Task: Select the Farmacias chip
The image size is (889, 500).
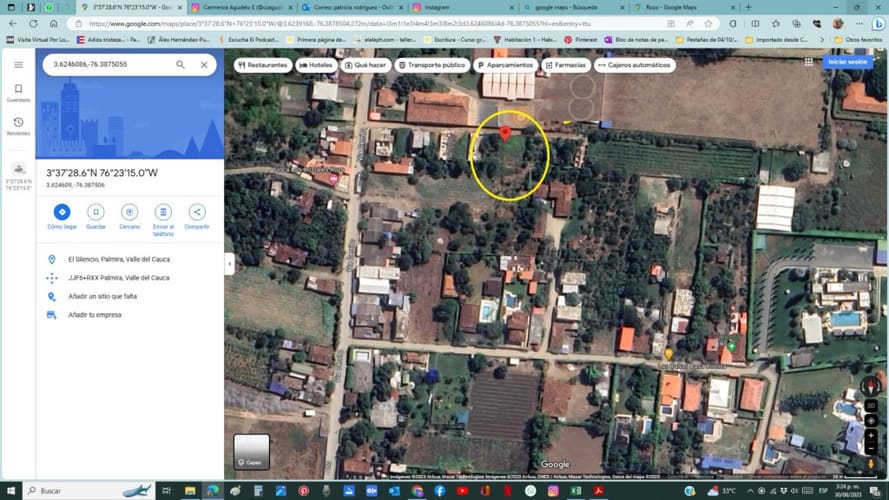Action: 566,65
